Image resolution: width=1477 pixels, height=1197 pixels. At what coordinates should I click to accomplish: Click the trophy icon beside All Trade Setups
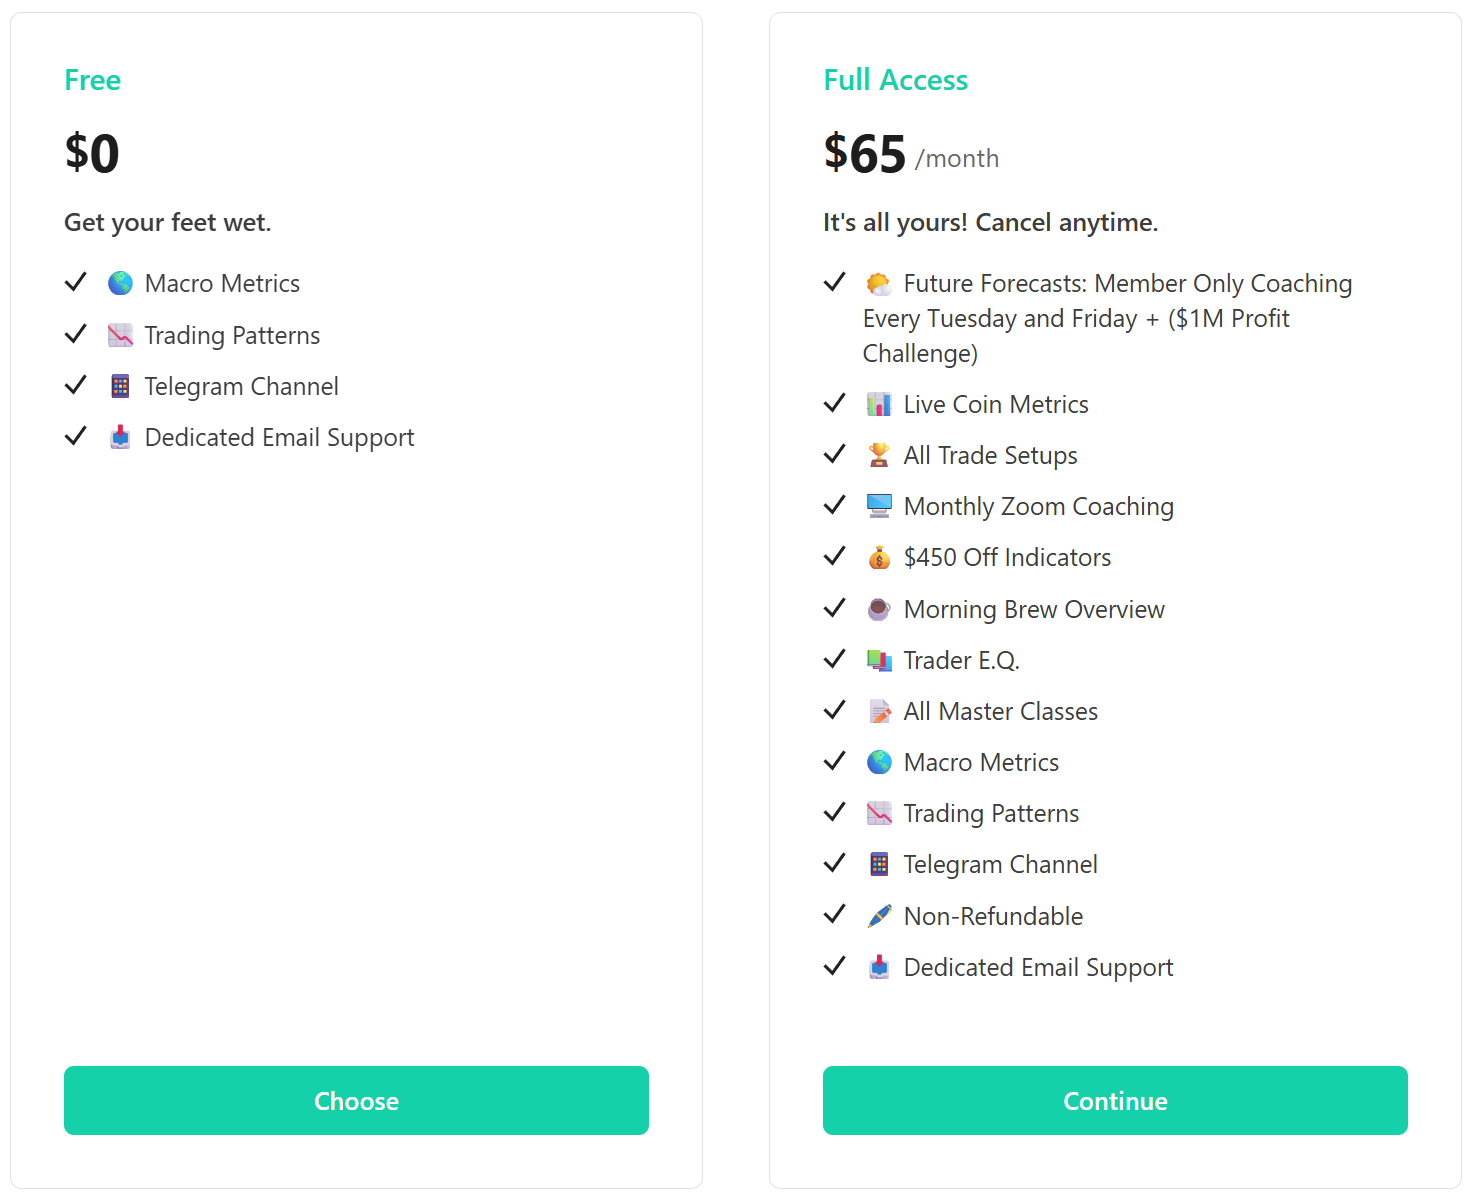pos(879,455)
